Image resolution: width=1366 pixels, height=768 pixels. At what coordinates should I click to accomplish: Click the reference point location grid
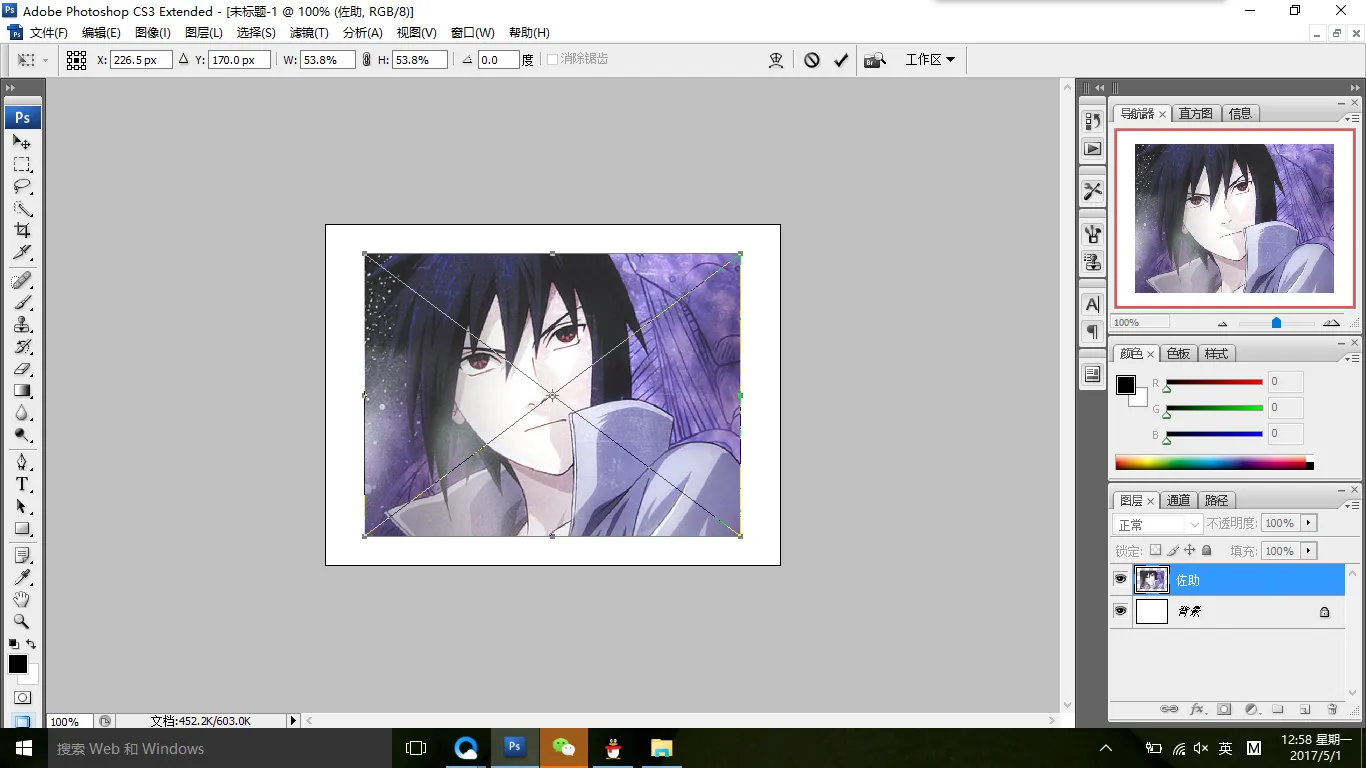coord(77,60)
